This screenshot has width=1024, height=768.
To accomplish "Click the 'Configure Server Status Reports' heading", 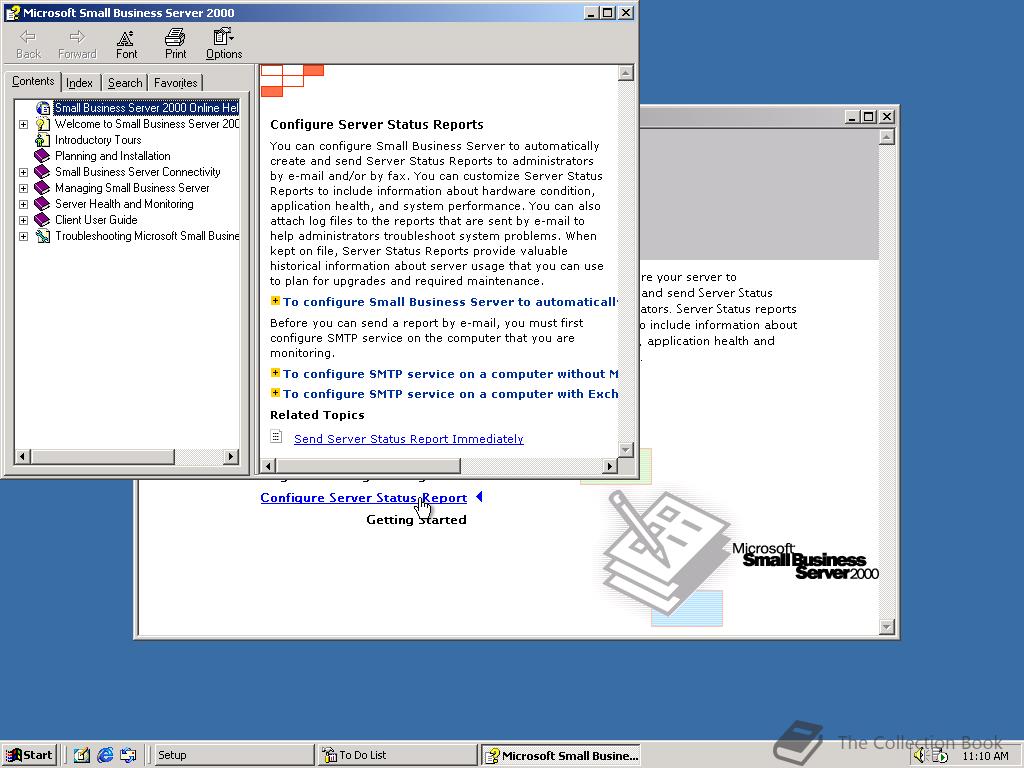I will tap(377, 125).
